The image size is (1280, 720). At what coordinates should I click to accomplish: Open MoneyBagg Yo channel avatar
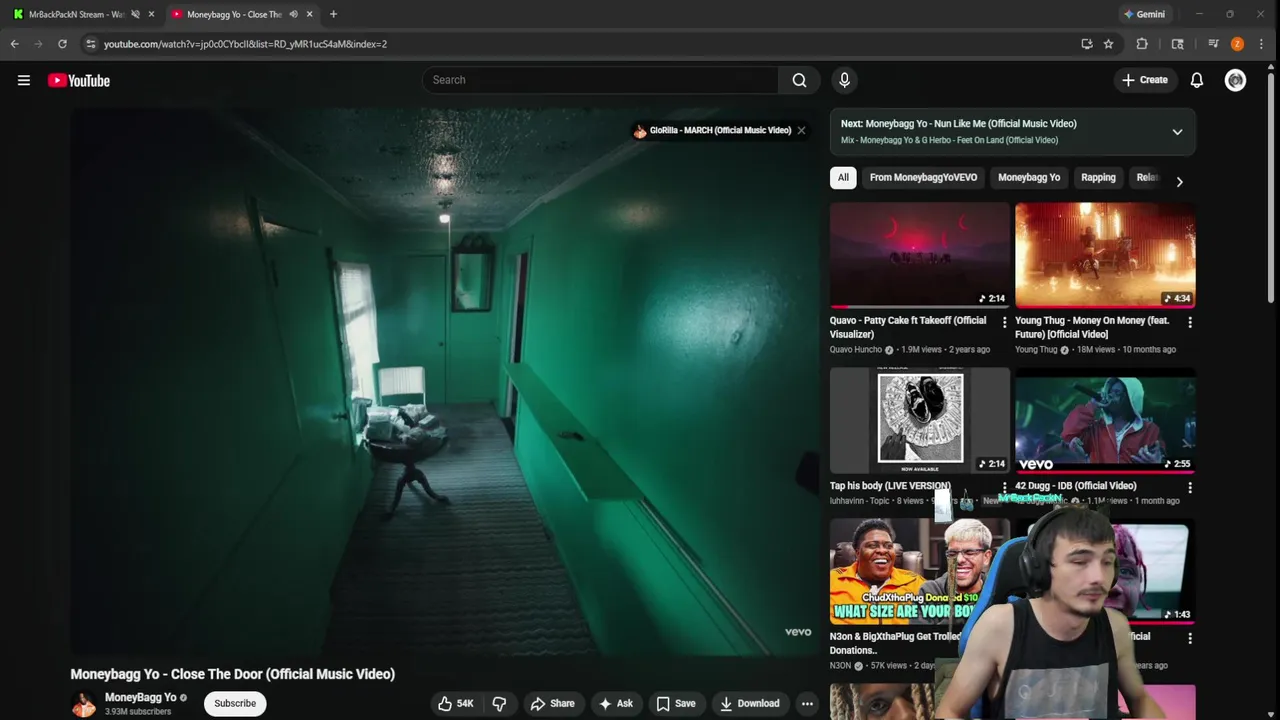[x=83, y=704]
